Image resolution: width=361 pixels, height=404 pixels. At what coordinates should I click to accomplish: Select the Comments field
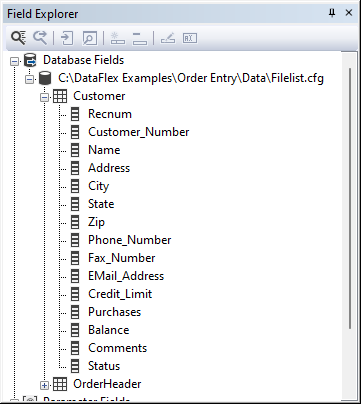point(117,348)
